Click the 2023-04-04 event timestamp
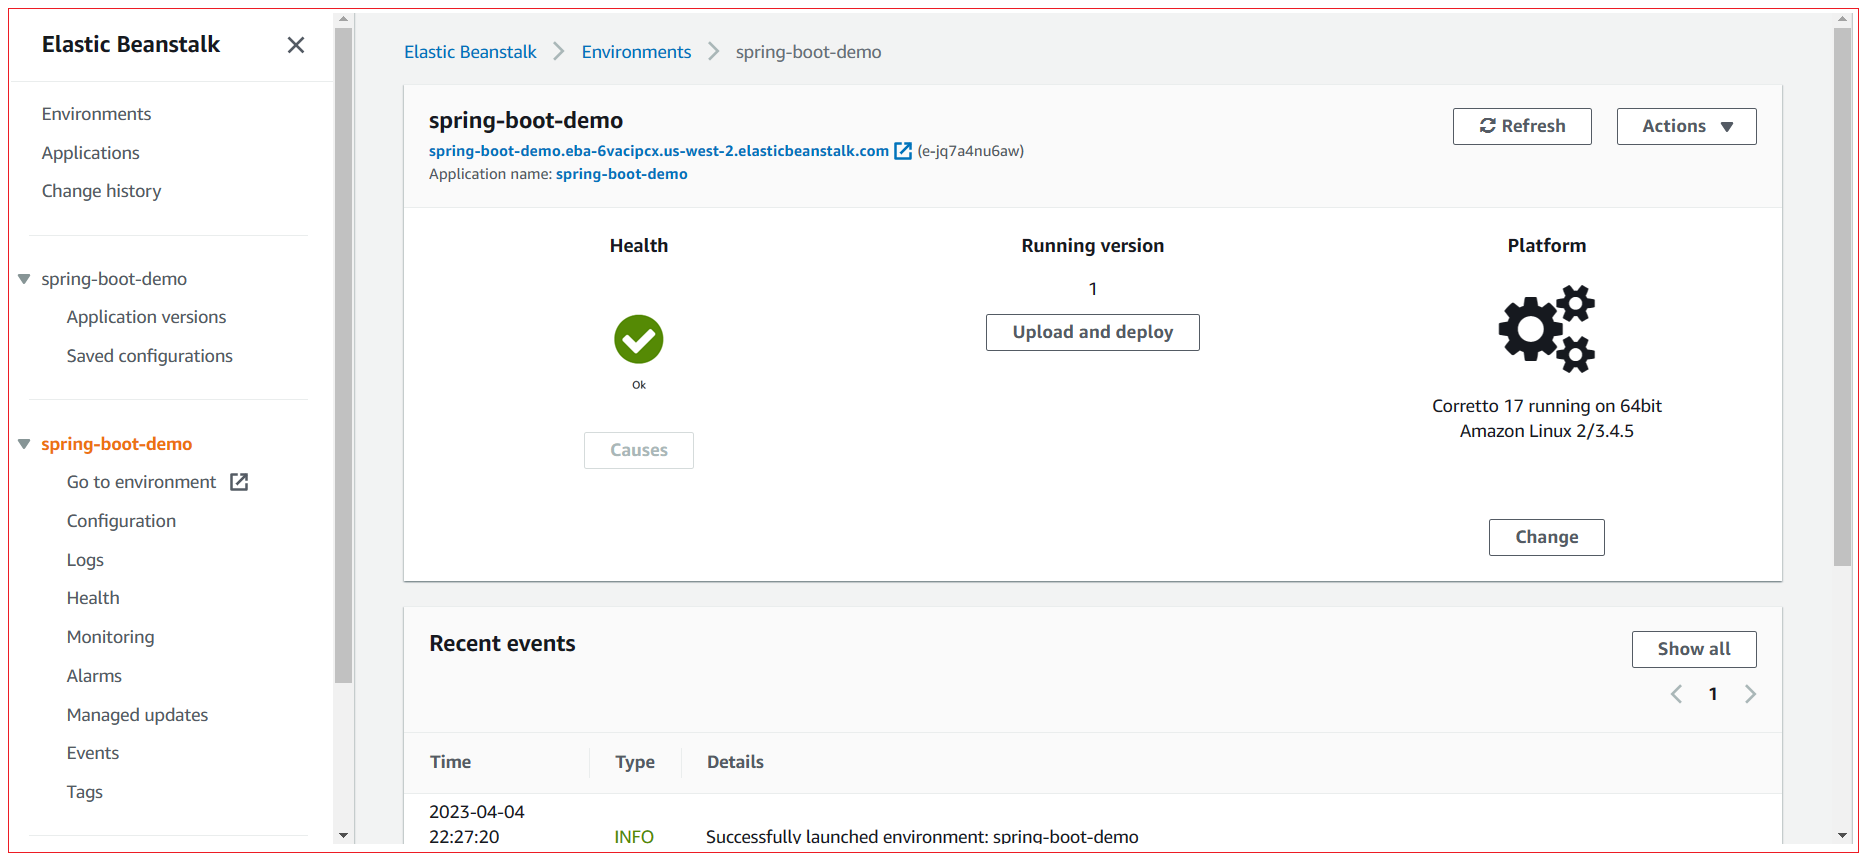This screenshot has height=863, width=1873. 477,824
